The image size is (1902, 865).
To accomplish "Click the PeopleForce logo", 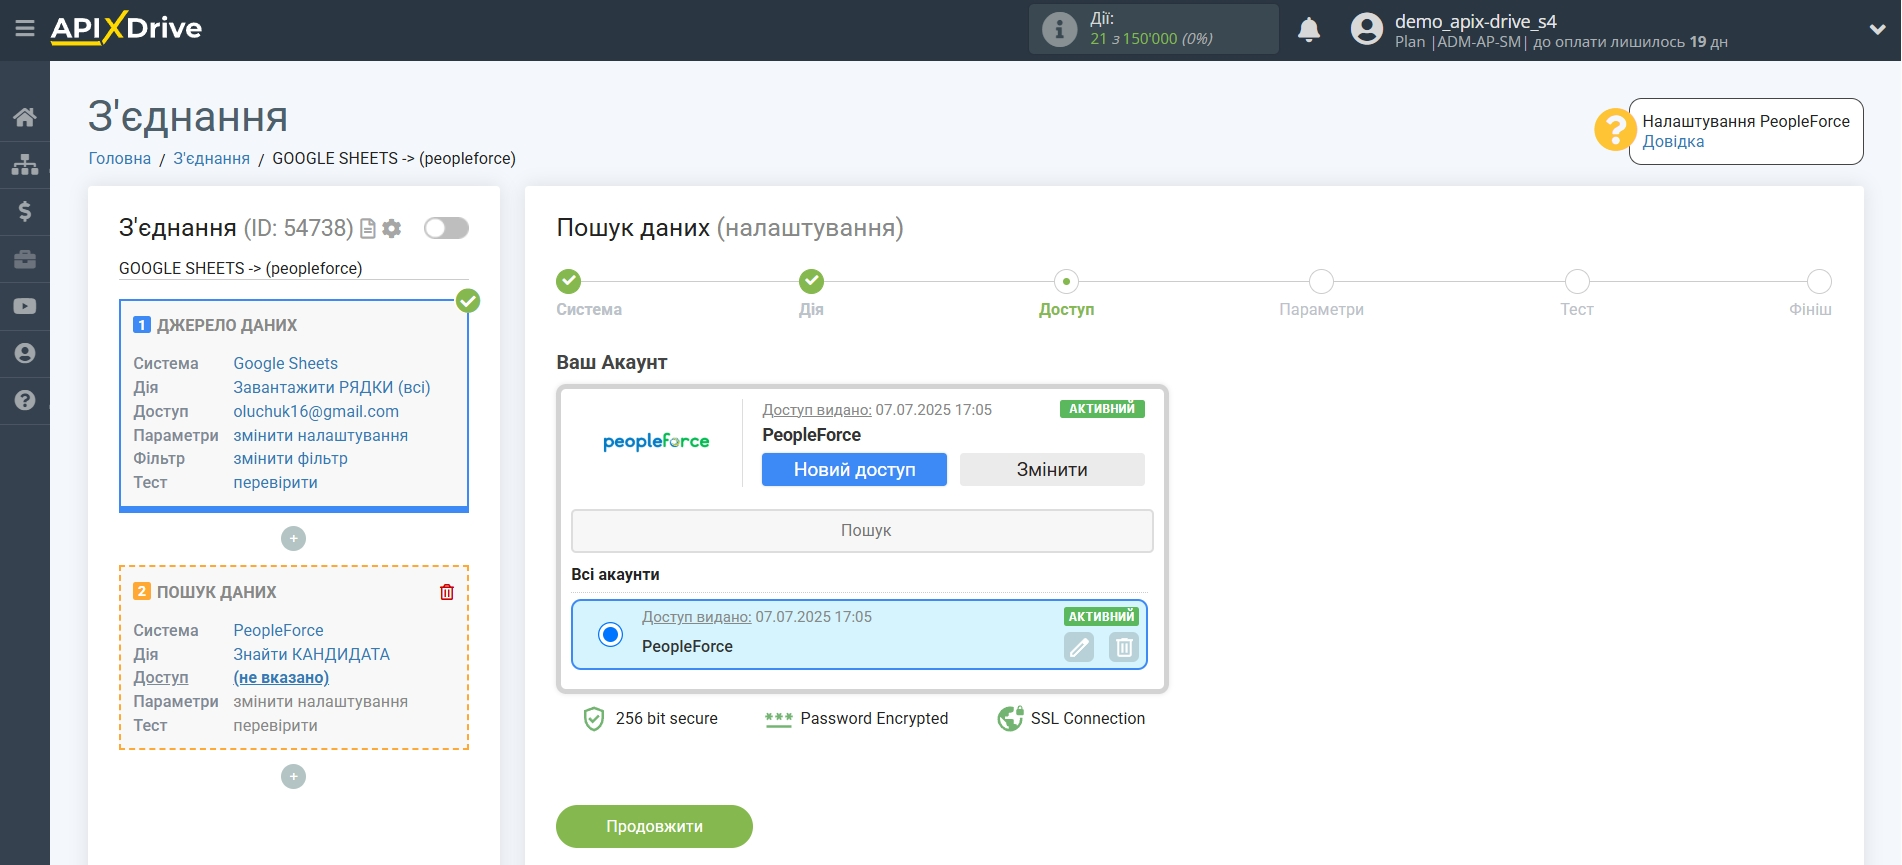I will click(x=656, y=441).
